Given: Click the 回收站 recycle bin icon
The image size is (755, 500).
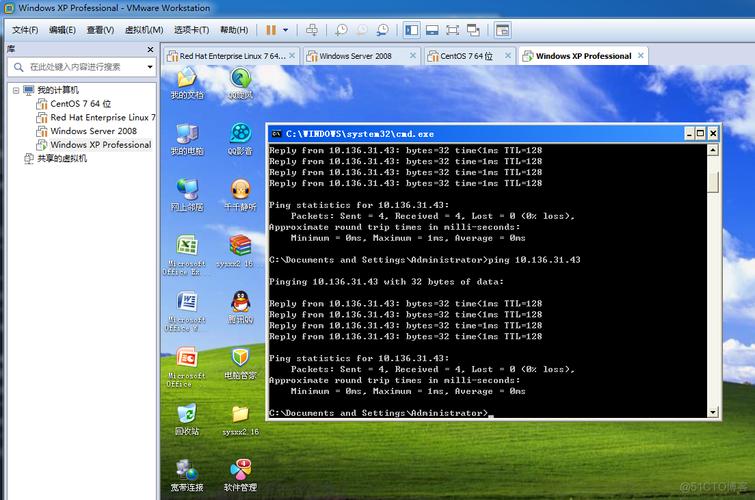Looking at the screenshot, I should [187, 419].
